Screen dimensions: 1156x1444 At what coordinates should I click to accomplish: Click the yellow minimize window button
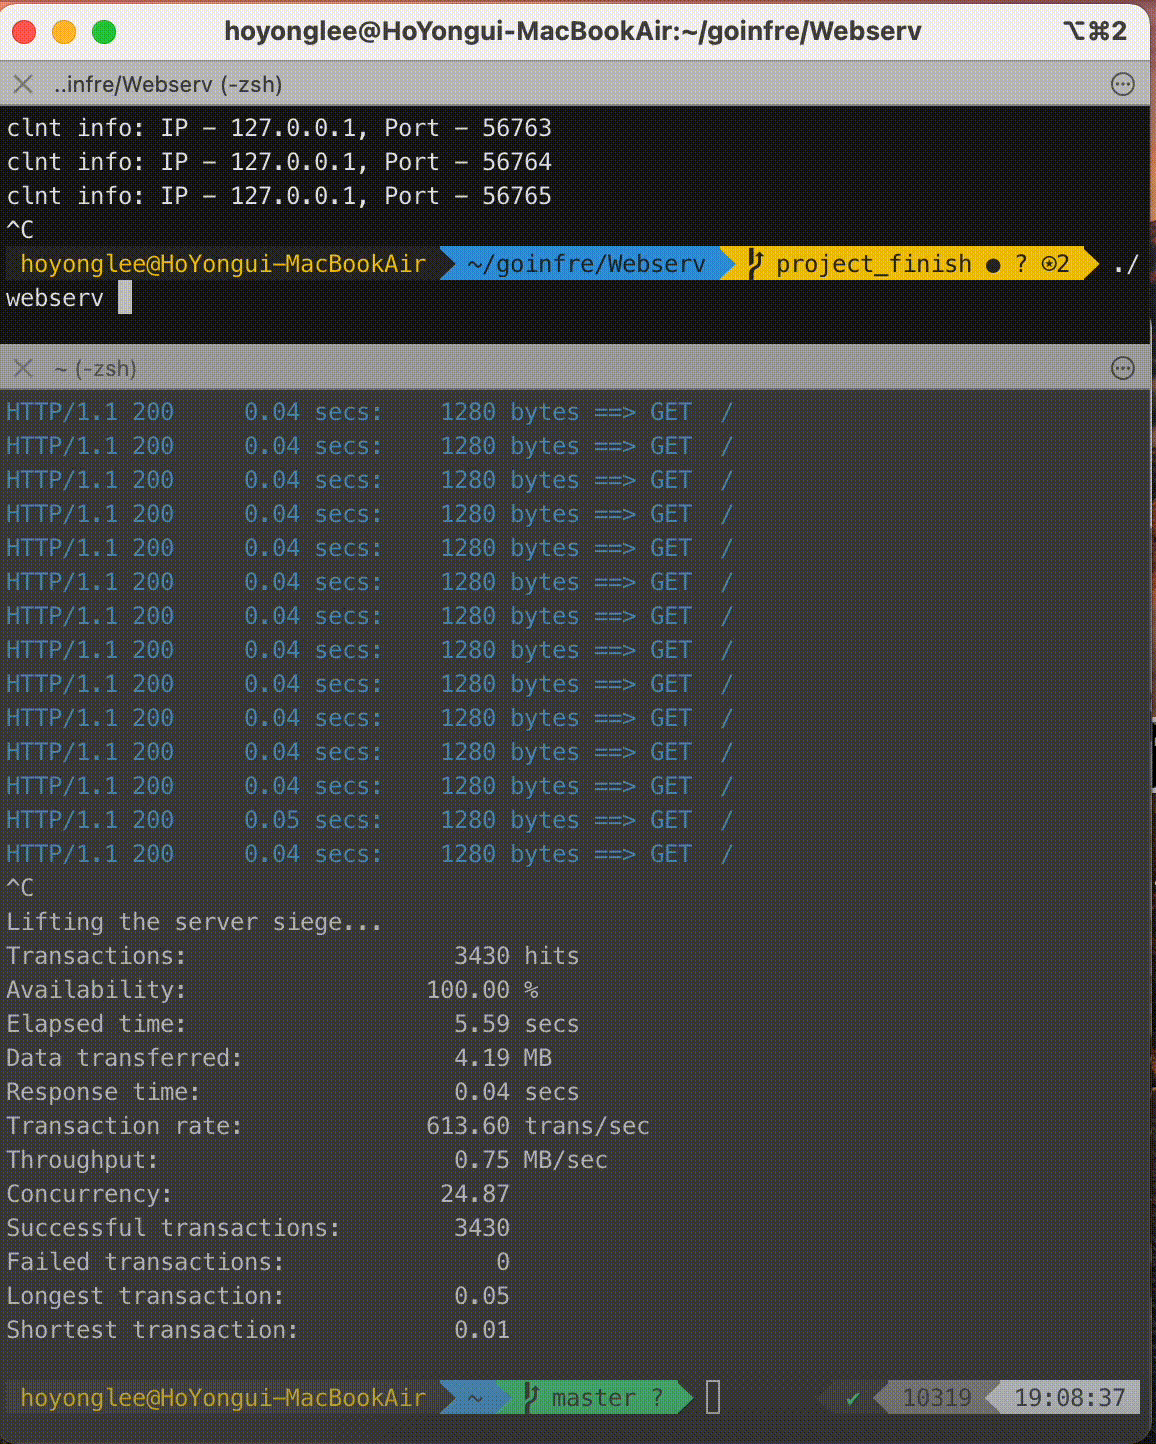63,32
